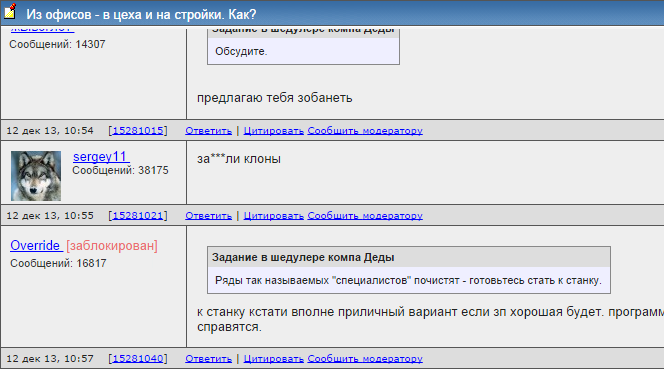The height and width of the screenshot is (369, 664).
Task: Open the sergey11 user profile link
Action: point(101,157)
